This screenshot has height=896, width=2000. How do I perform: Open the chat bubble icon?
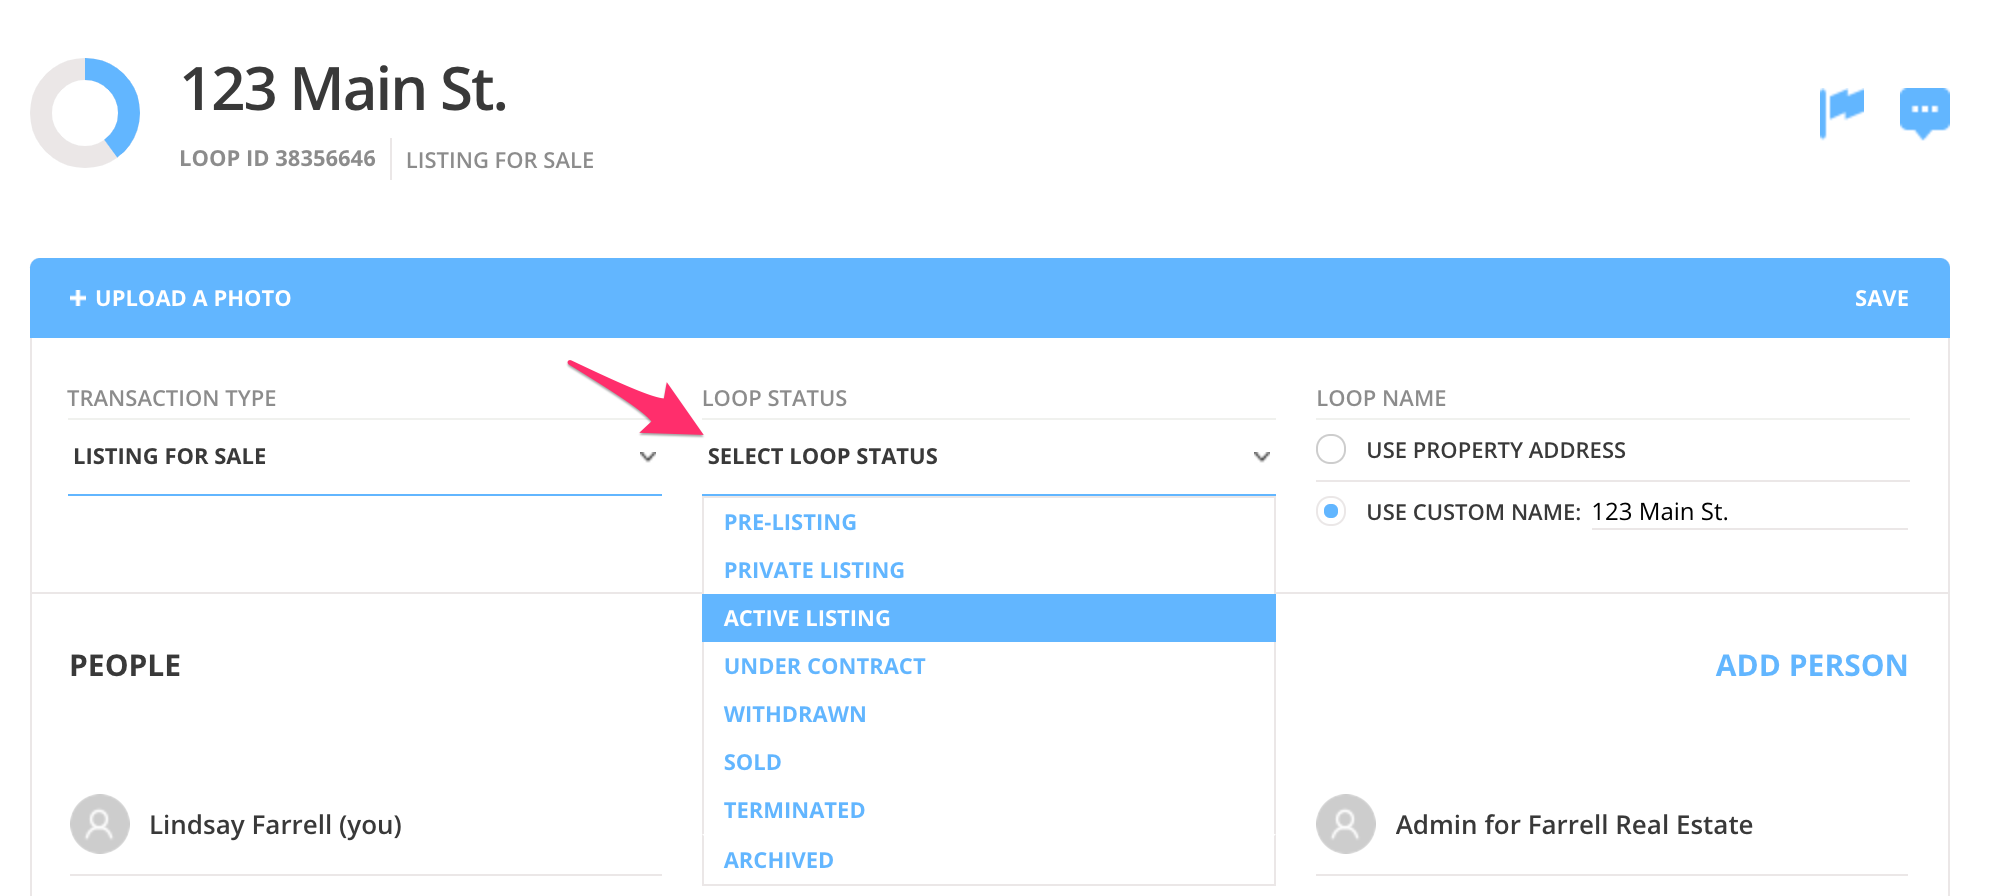[1924, 110]
